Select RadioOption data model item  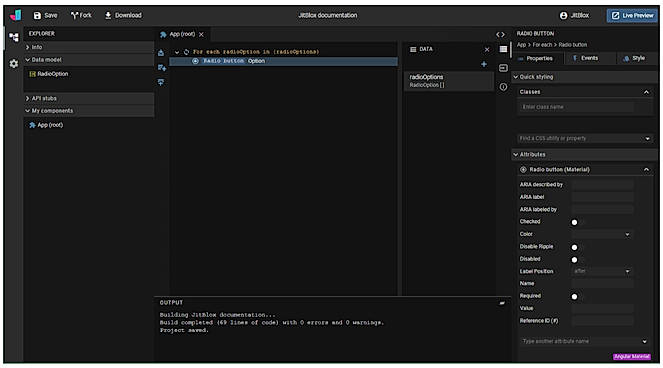[x=49, y=74]
